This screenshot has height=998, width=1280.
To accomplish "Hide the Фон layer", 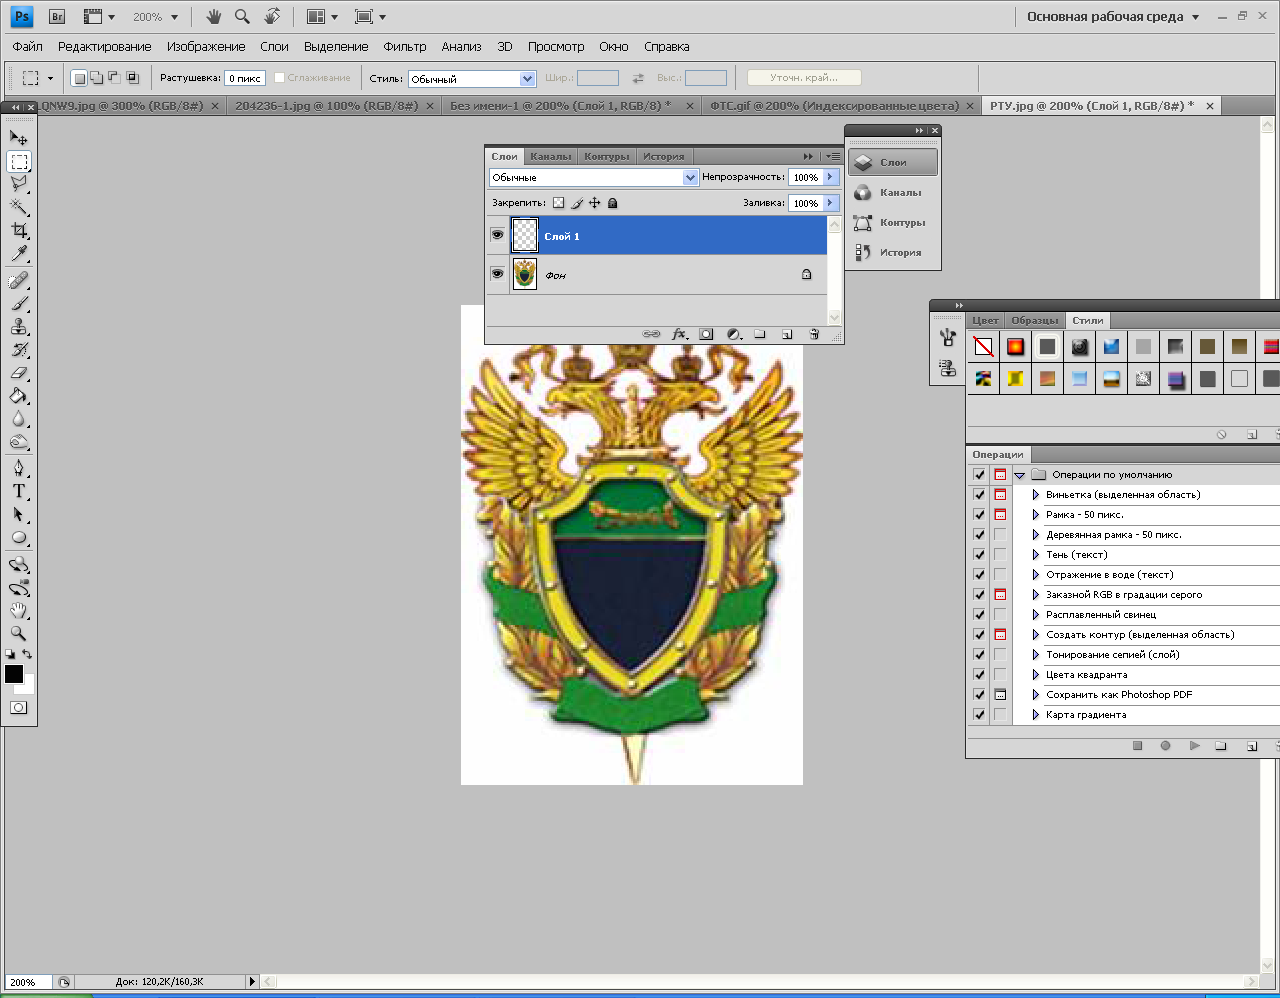I will (x=497, y=274).
